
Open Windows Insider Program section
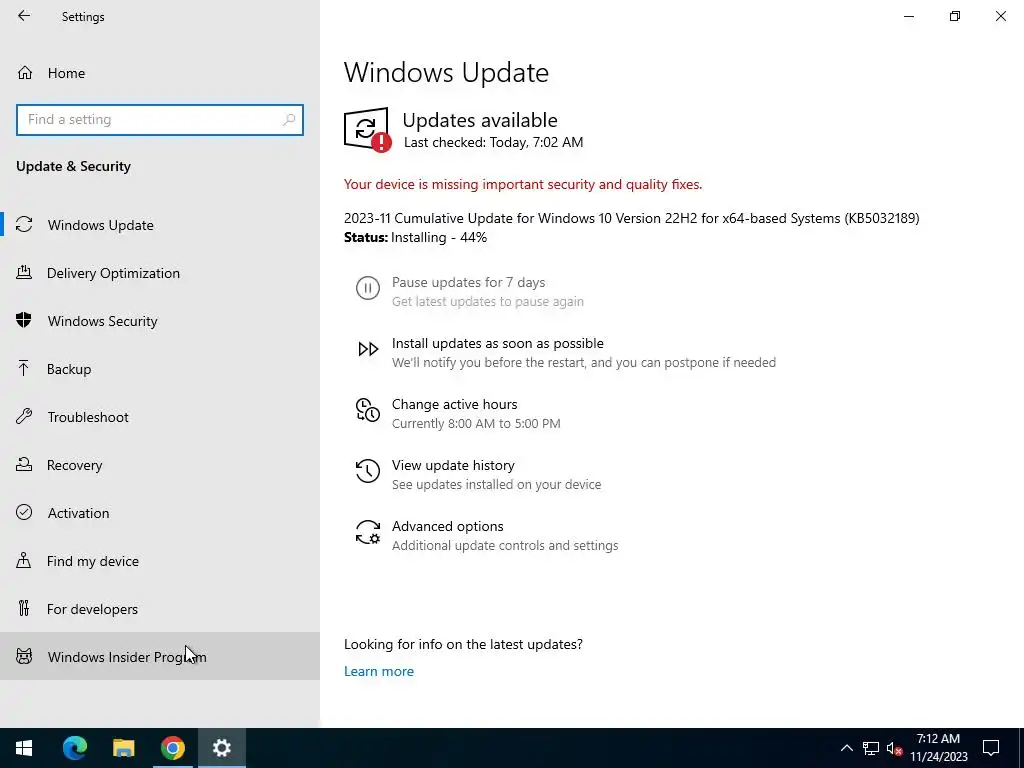tap(159, 656)
